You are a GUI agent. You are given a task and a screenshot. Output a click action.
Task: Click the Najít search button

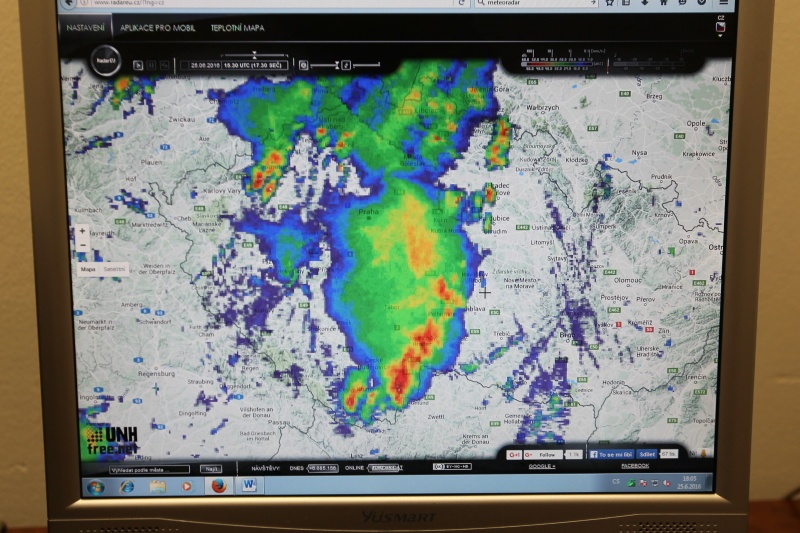coord(210,469)
